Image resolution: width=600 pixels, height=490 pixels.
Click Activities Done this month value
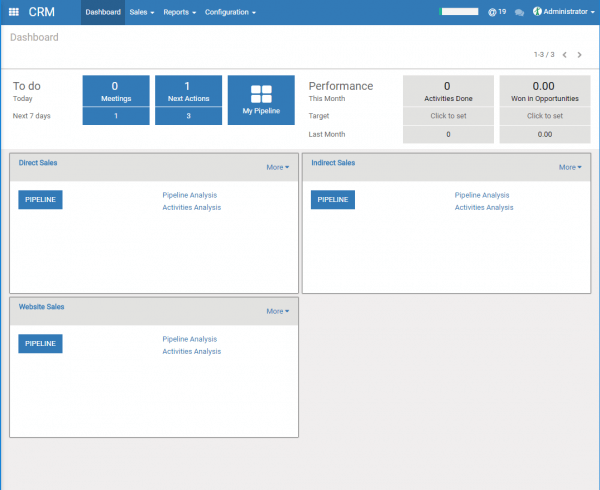point(448,91)
